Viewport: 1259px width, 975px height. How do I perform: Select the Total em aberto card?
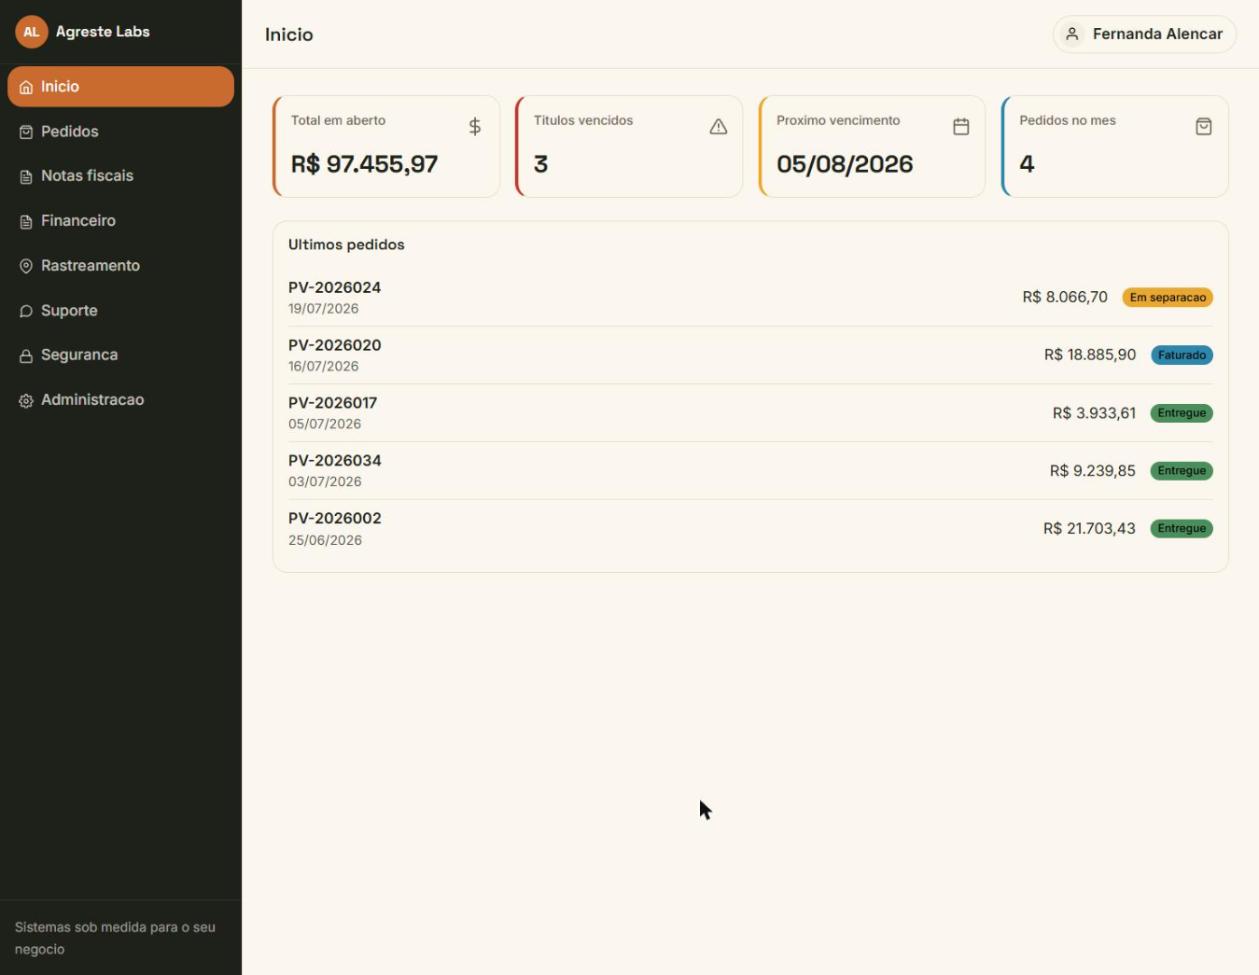click(386, 146)
